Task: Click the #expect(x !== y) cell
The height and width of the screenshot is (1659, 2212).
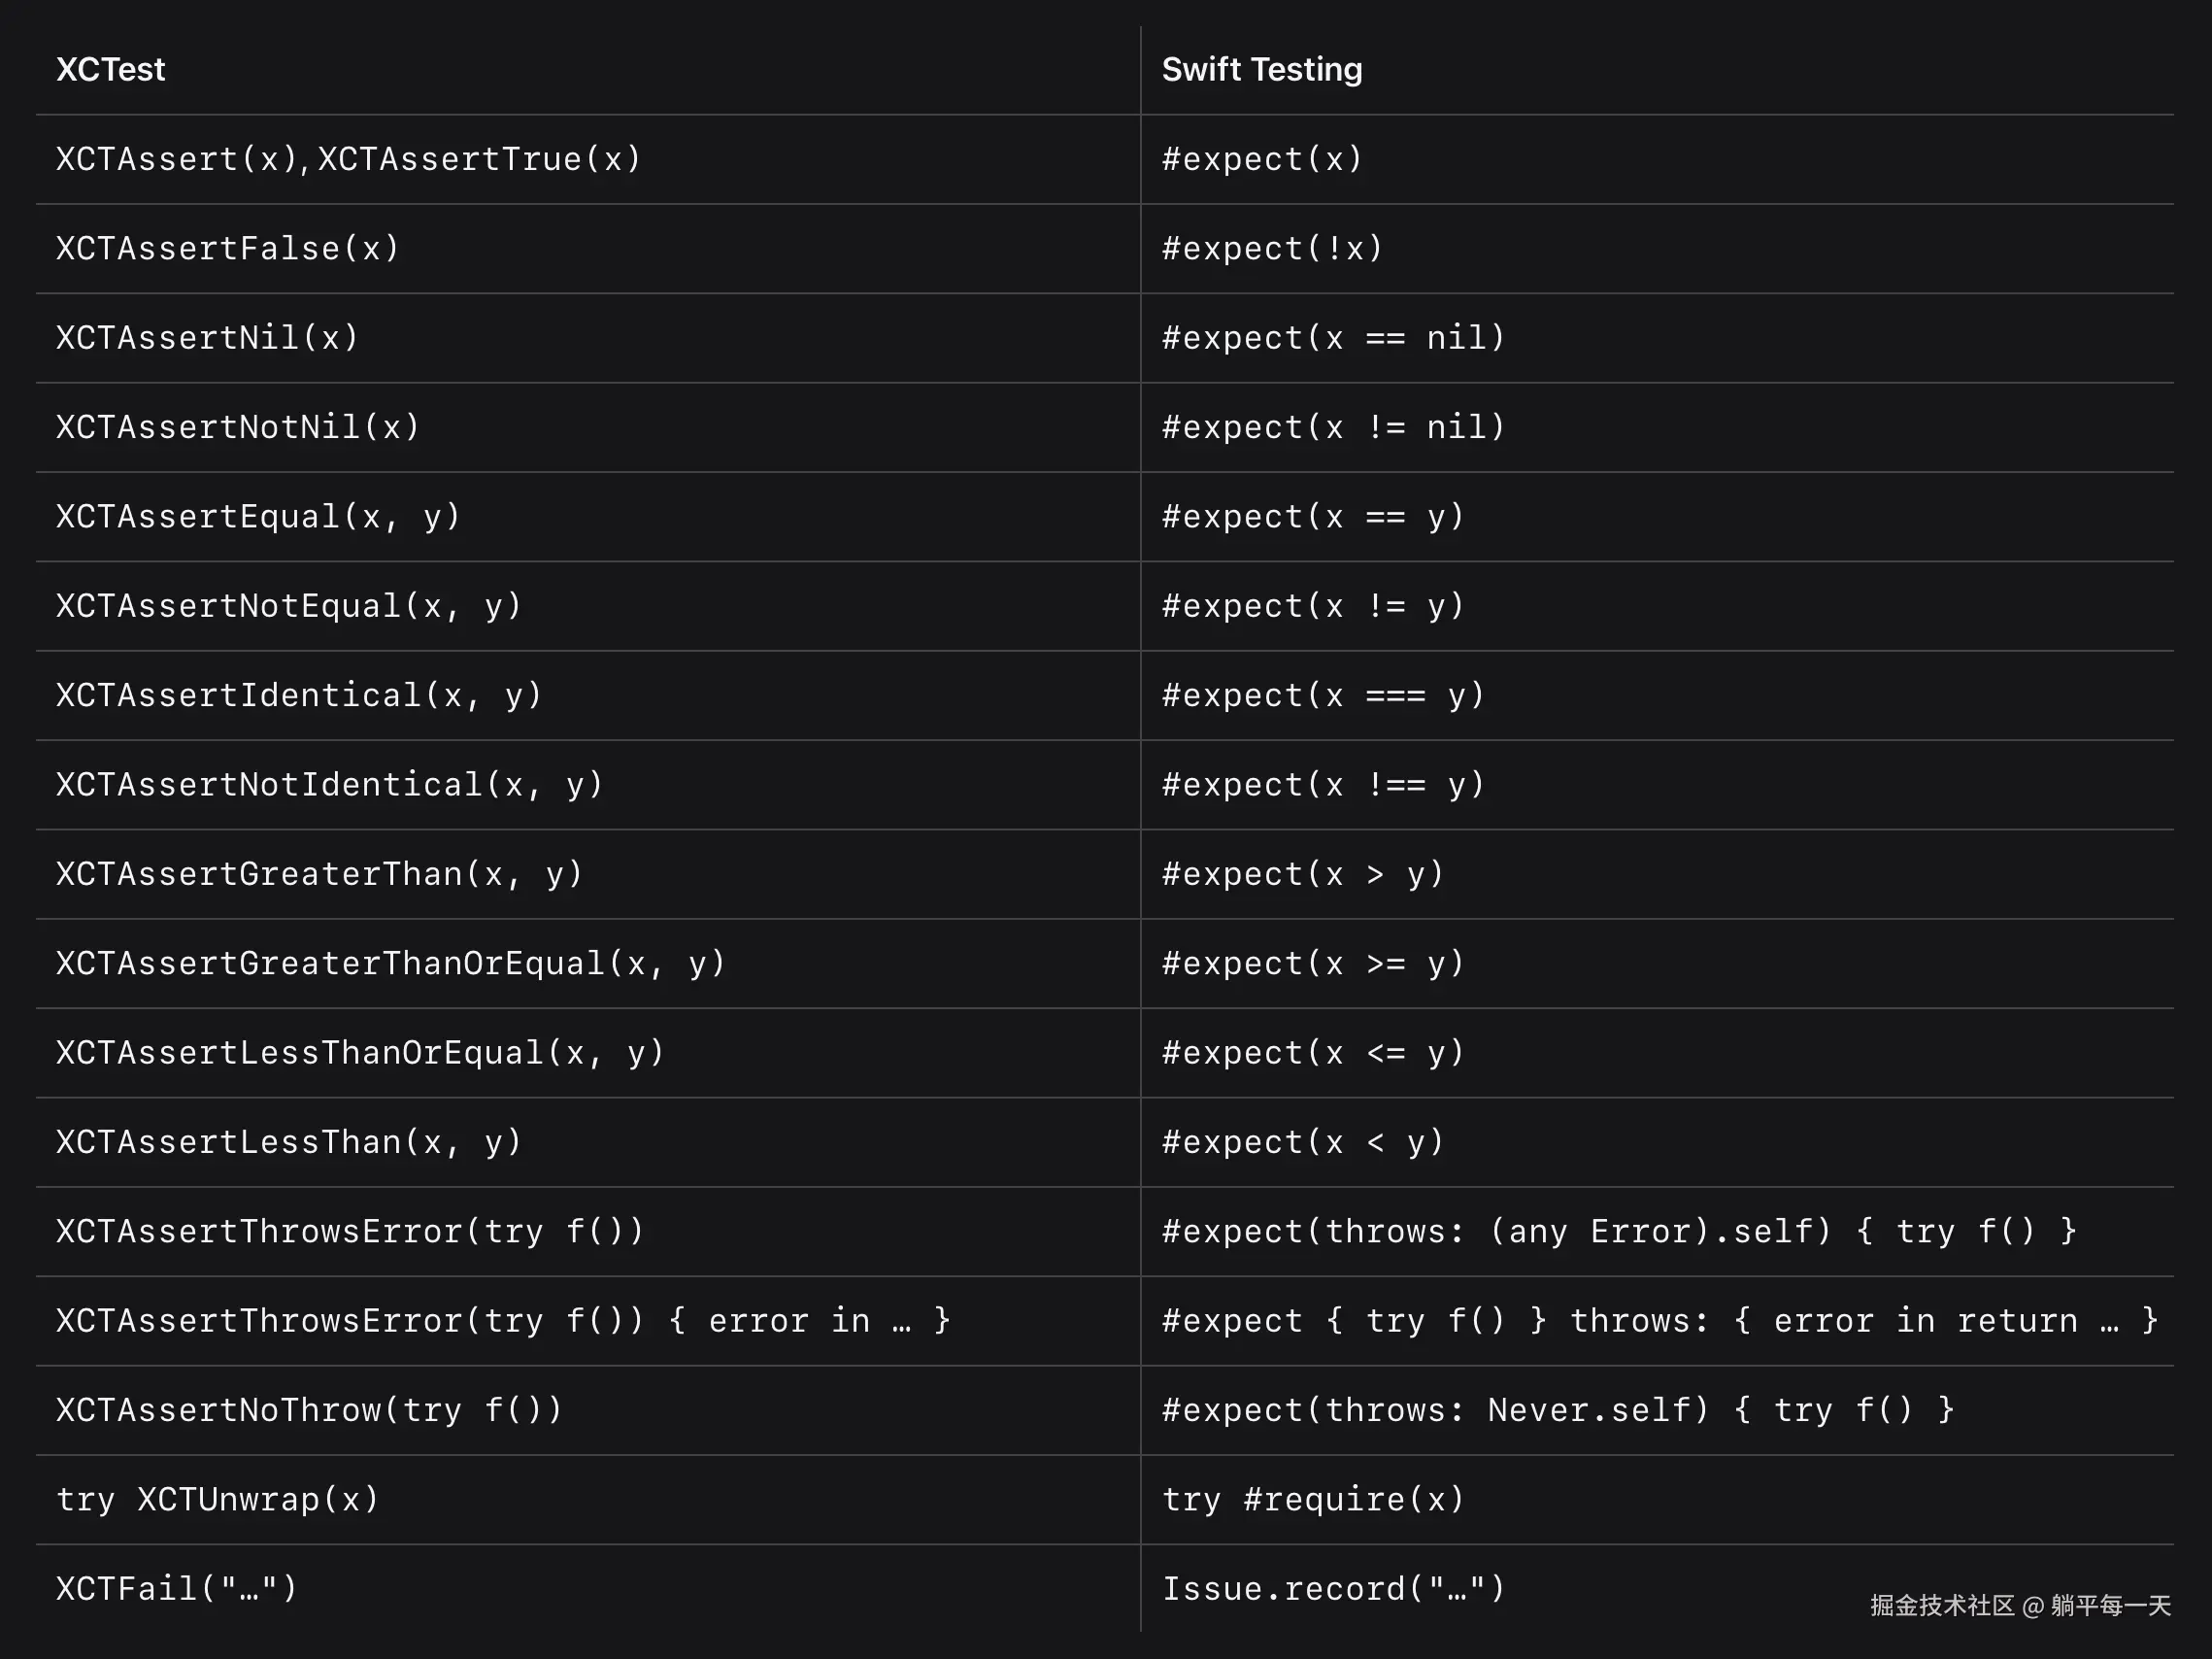Action: point(1323,785)
